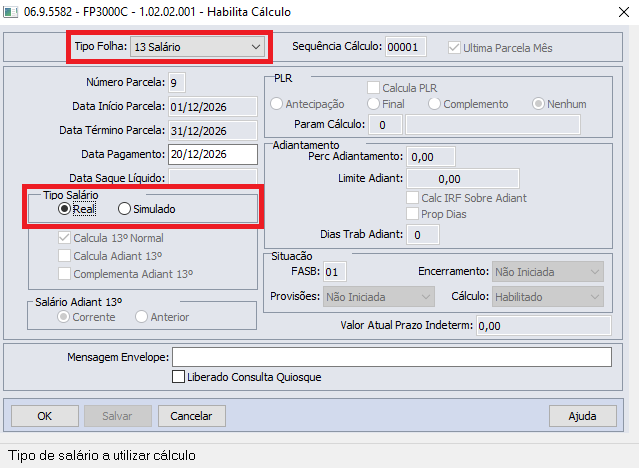Select the Anterior radio button
The width and height of the screenshot is (639, 468).
pos(141,317)
